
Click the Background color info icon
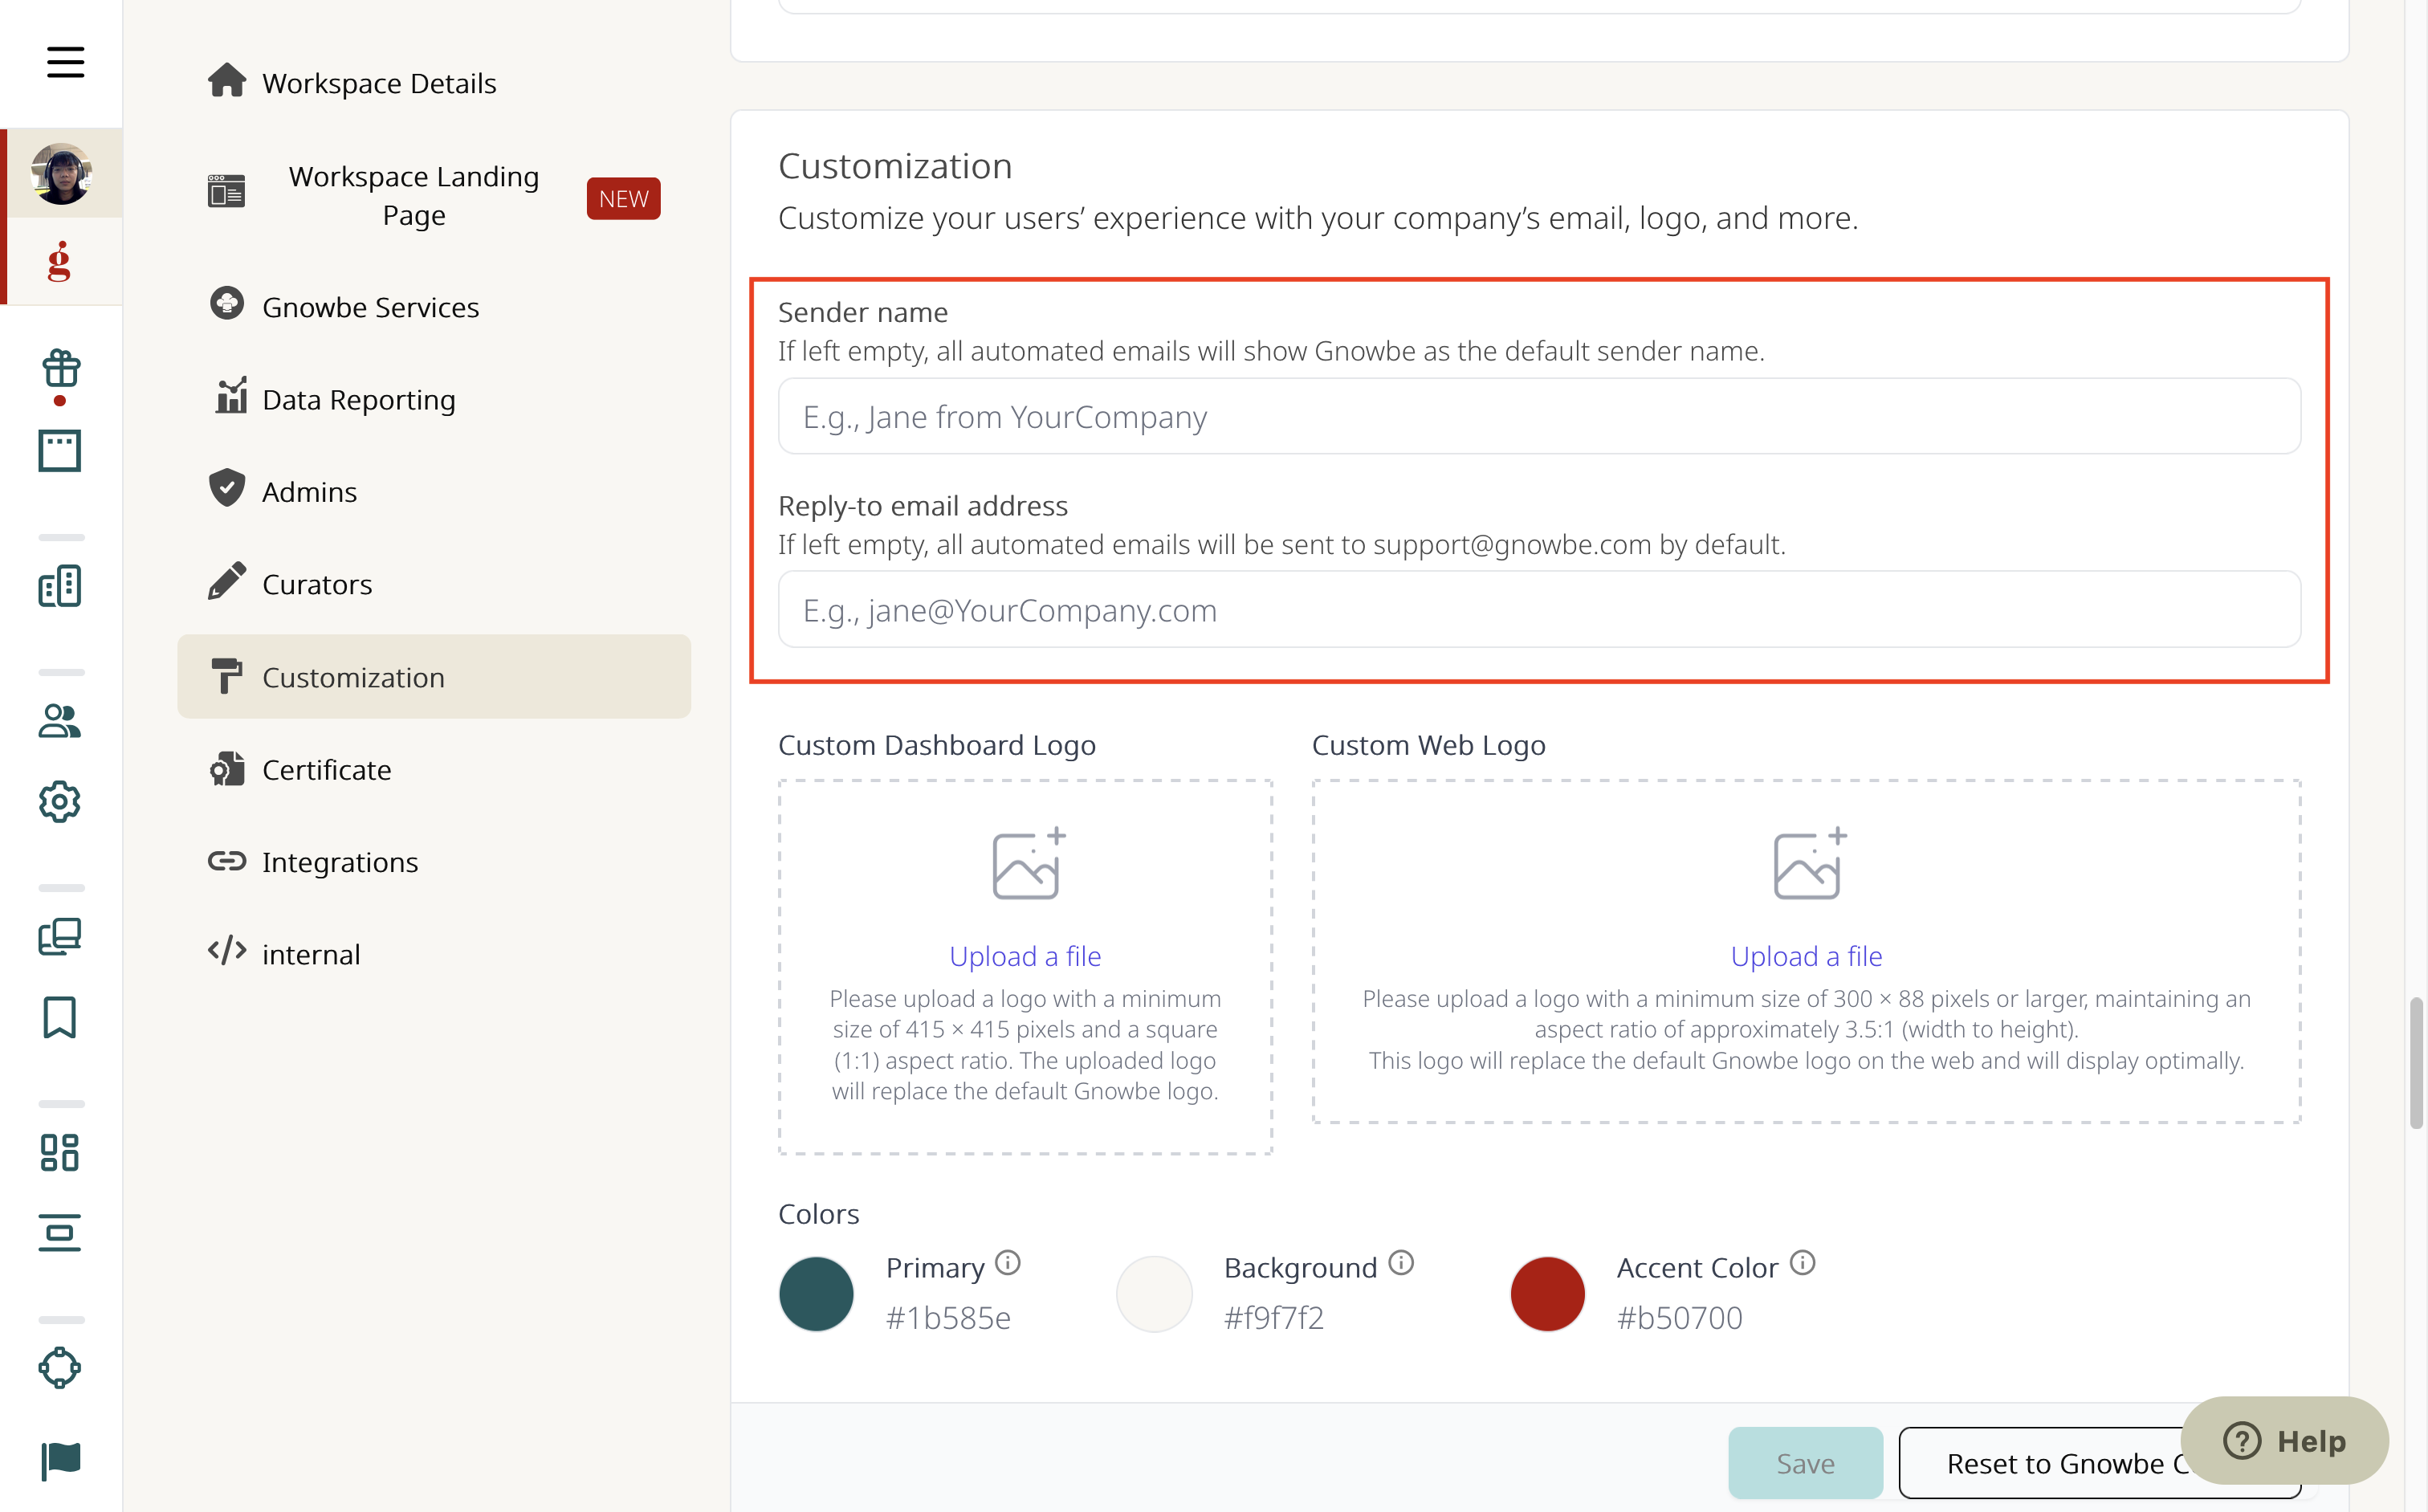coord(1401,1263)
